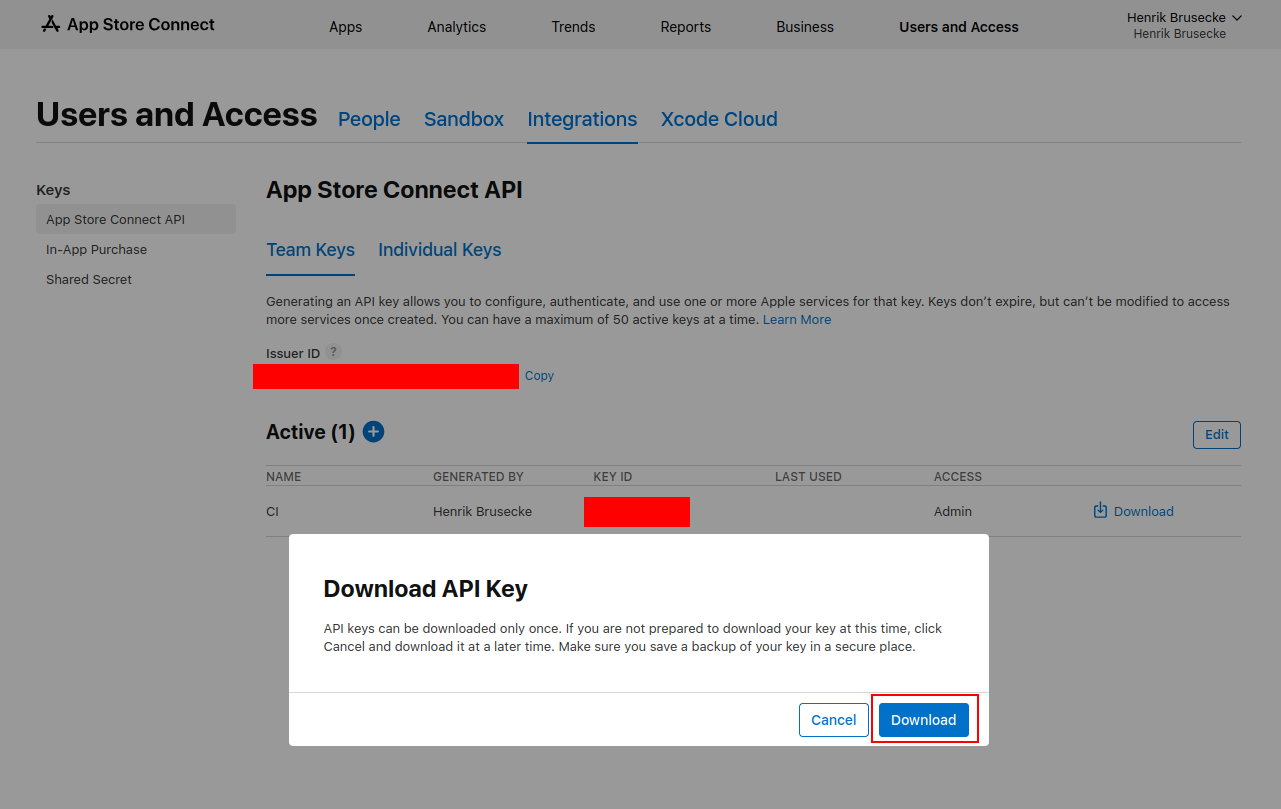Click the App Store Connect logo icon

click(50, 24)
